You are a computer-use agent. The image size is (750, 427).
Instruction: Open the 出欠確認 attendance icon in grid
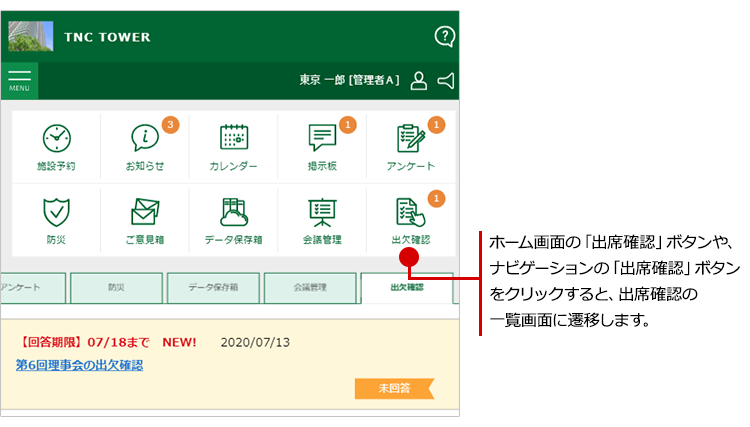pos(410,219)
